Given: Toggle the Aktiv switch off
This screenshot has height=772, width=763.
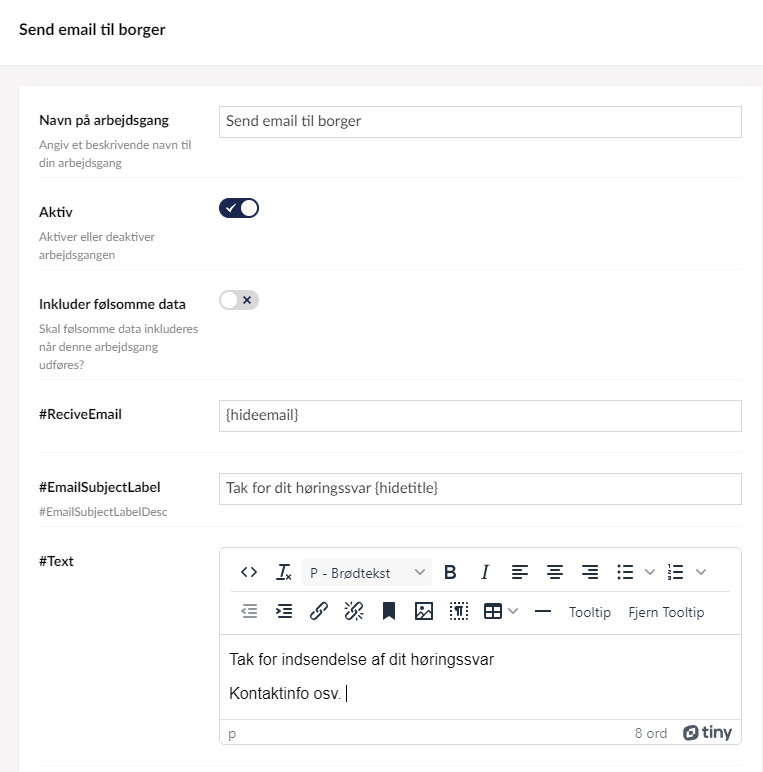Looking at the screenshot, I should tap(239, 208).
